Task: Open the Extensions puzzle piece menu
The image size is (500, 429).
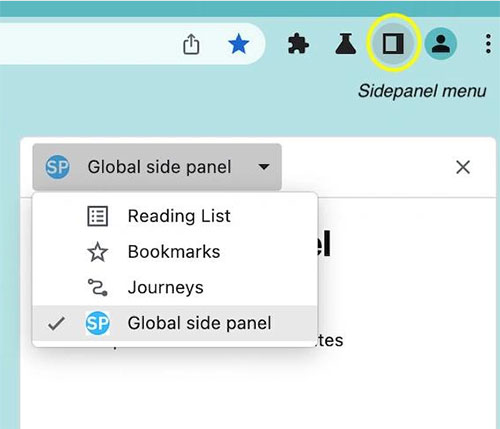Action: pyautogui.click(x=298, y=43)
